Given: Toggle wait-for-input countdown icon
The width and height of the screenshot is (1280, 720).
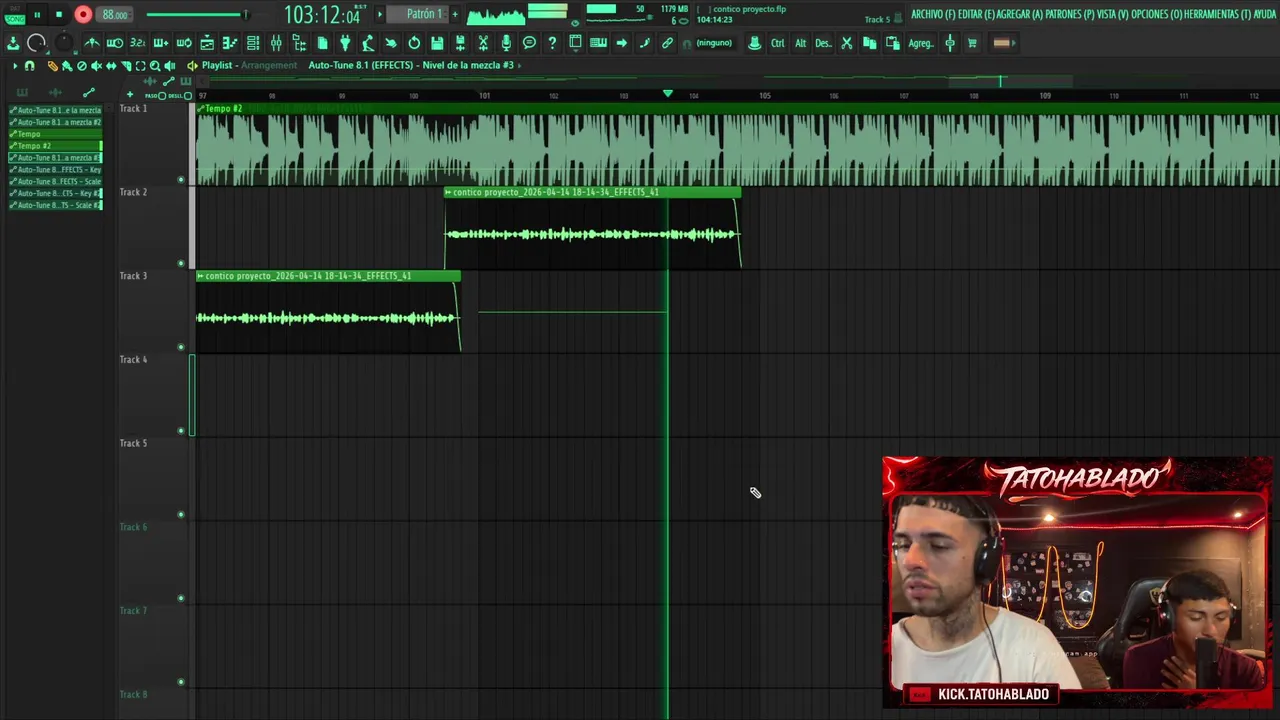Looking at the screenshot, I should [x=115, y=43].
